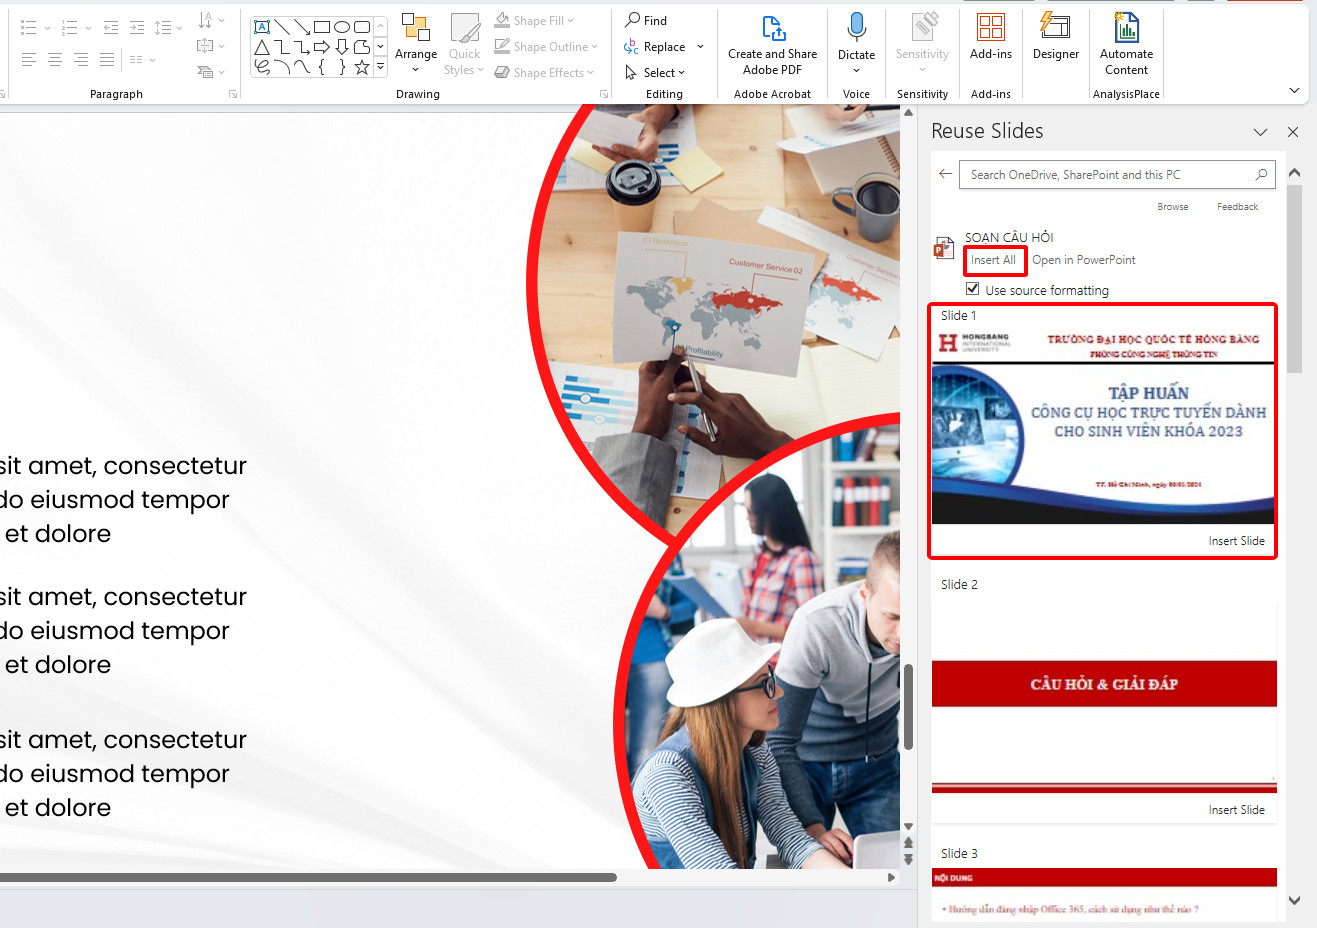Open Find in the Editing group

click(646, 20)
